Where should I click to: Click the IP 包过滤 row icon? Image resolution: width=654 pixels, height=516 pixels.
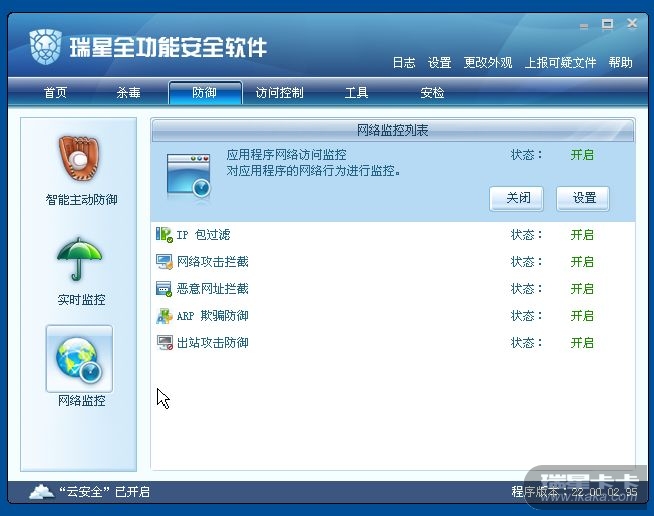tap(164, 234)
